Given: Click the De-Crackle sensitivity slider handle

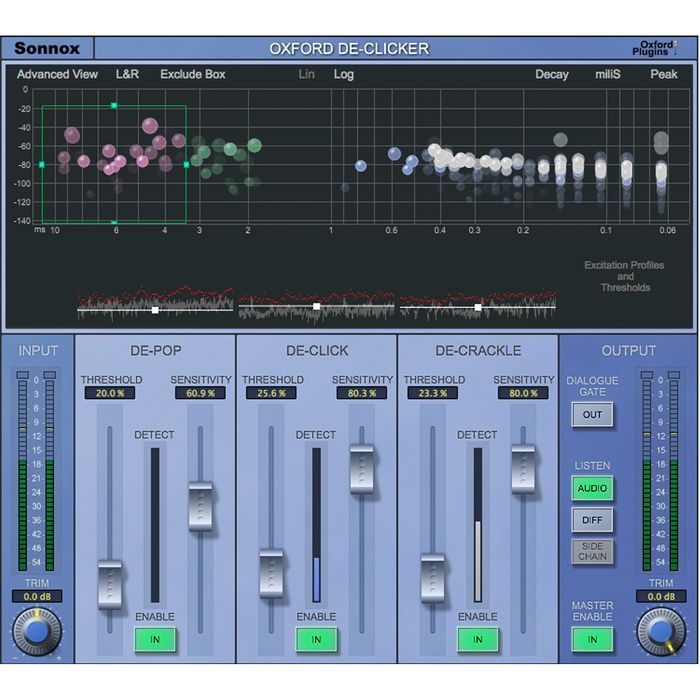Looking at the screenshot, I should 523,468.
